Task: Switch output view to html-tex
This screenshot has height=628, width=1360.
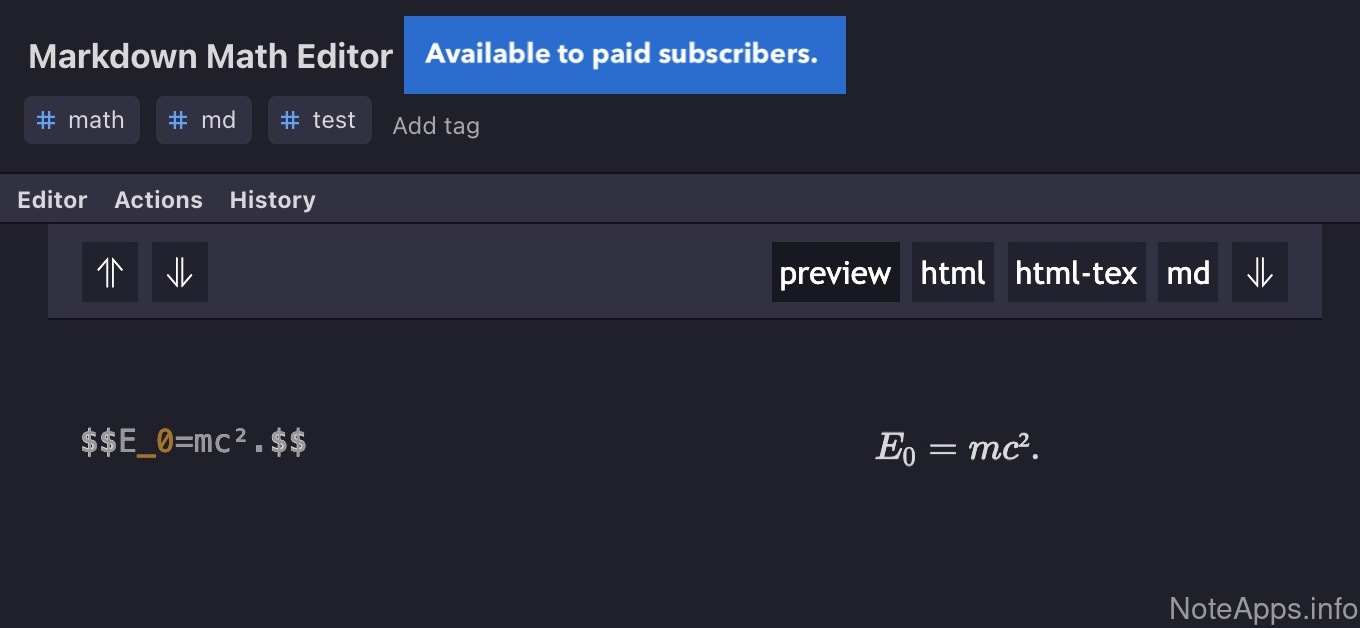Action: click(1076, 272)
